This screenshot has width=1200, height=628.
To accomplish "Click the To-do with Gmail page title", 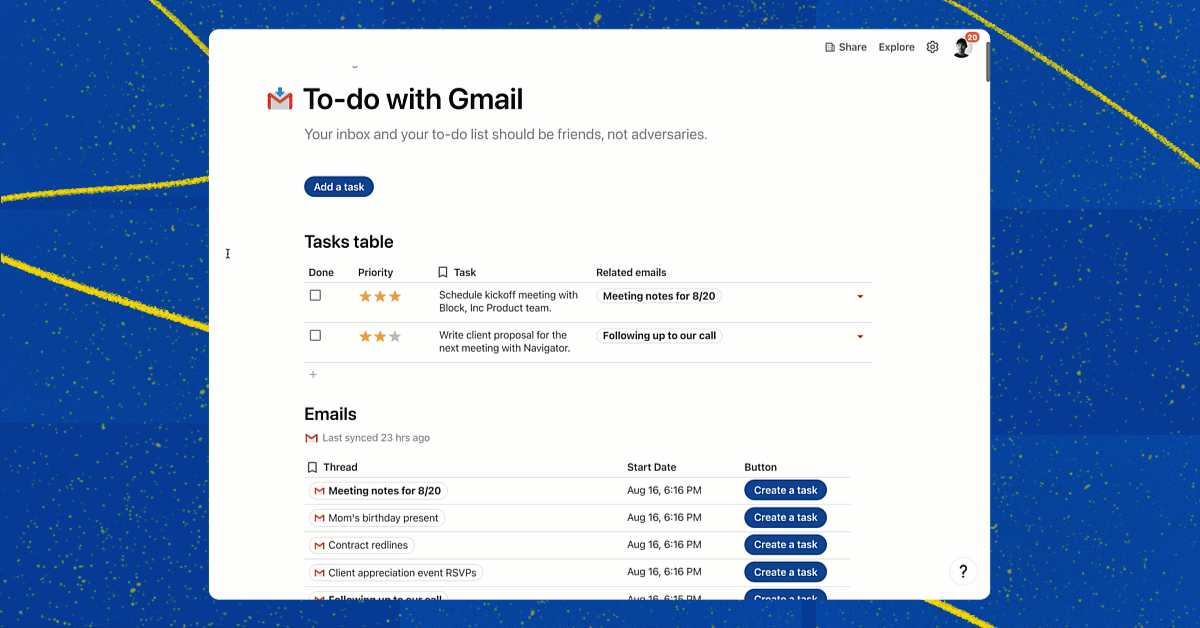I will pos(413,99).
